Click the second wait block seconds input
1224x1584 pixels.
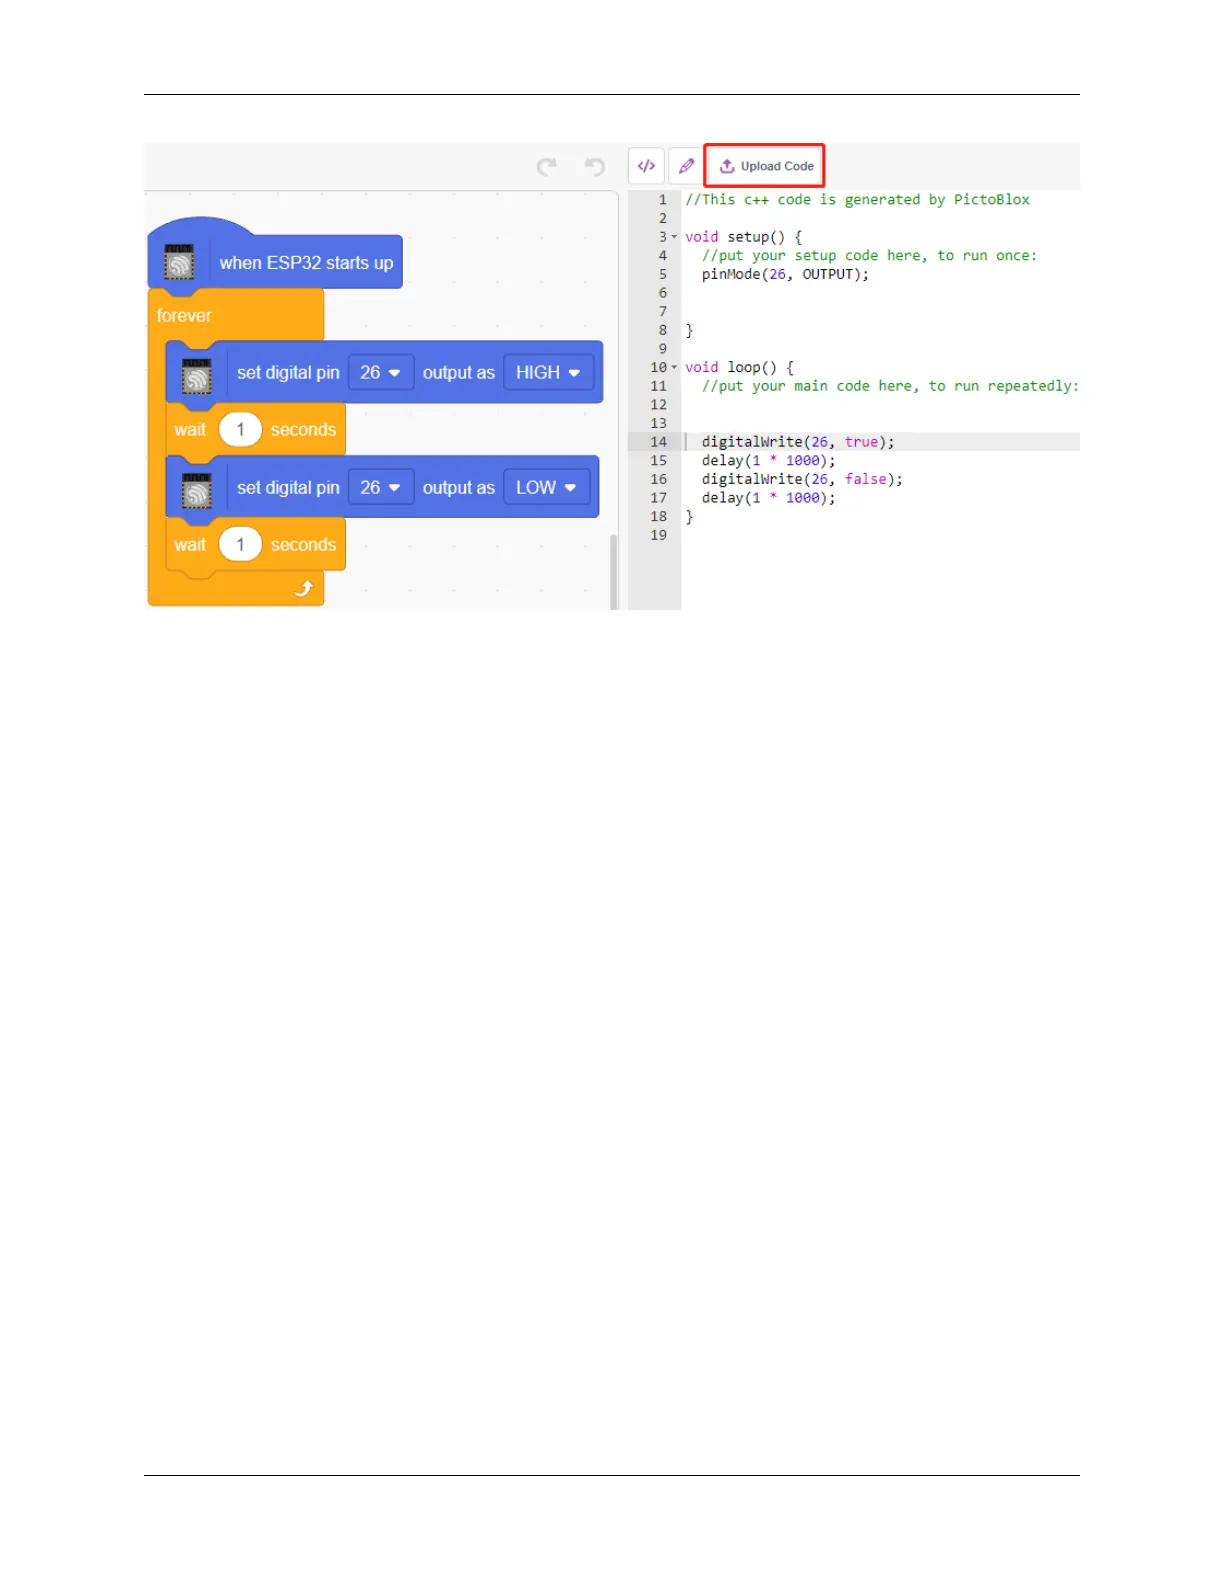pyautogui.click(x=240, y=544)
